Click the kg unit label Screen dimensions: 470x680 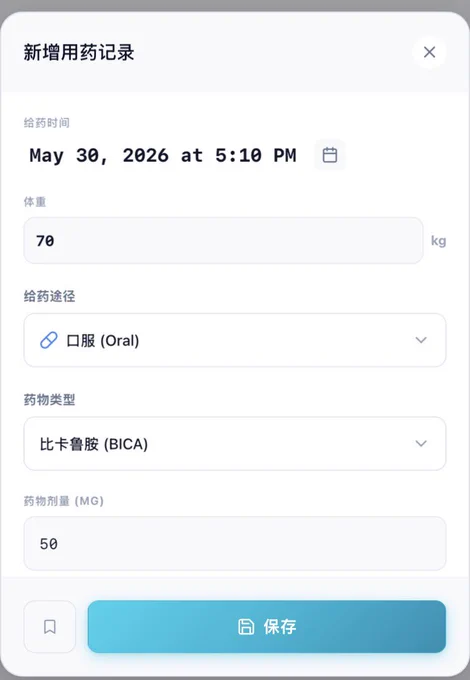point(438,241)
